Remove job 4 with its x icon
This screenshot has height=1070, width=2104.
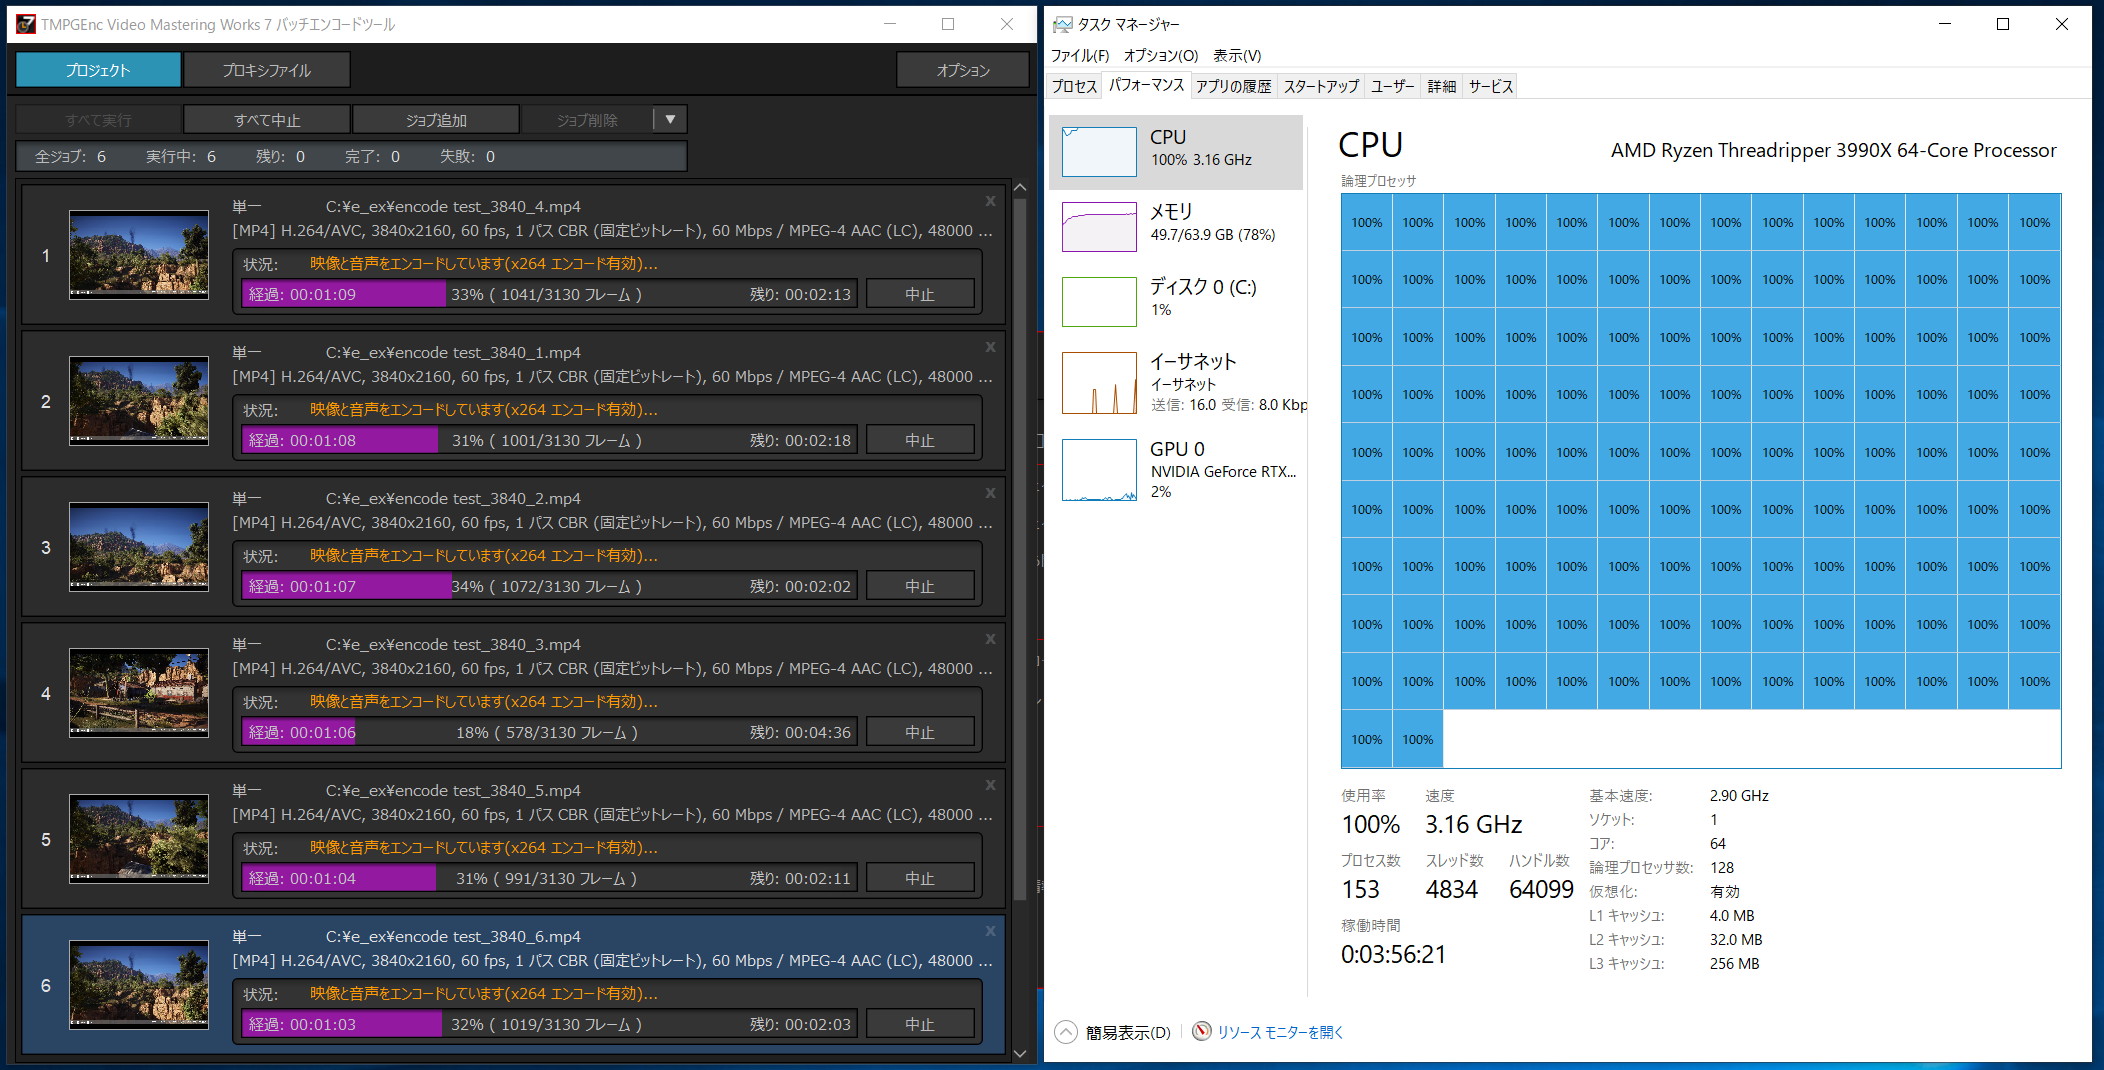[990, 639]
